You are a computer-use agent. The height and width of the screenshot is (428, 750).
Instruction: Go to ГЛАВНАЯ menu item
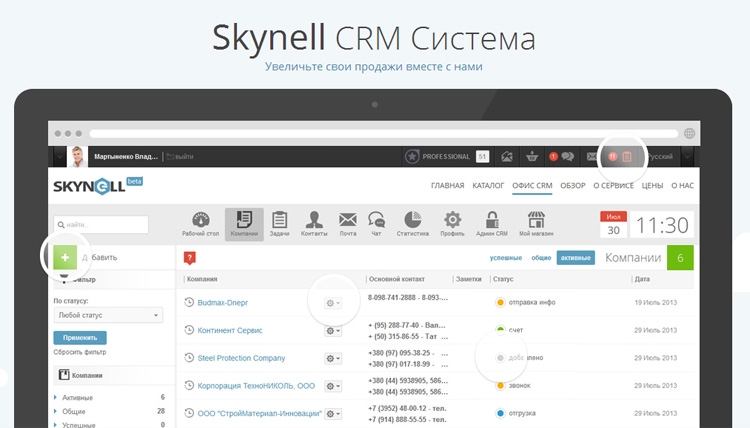tap(447, 186)
